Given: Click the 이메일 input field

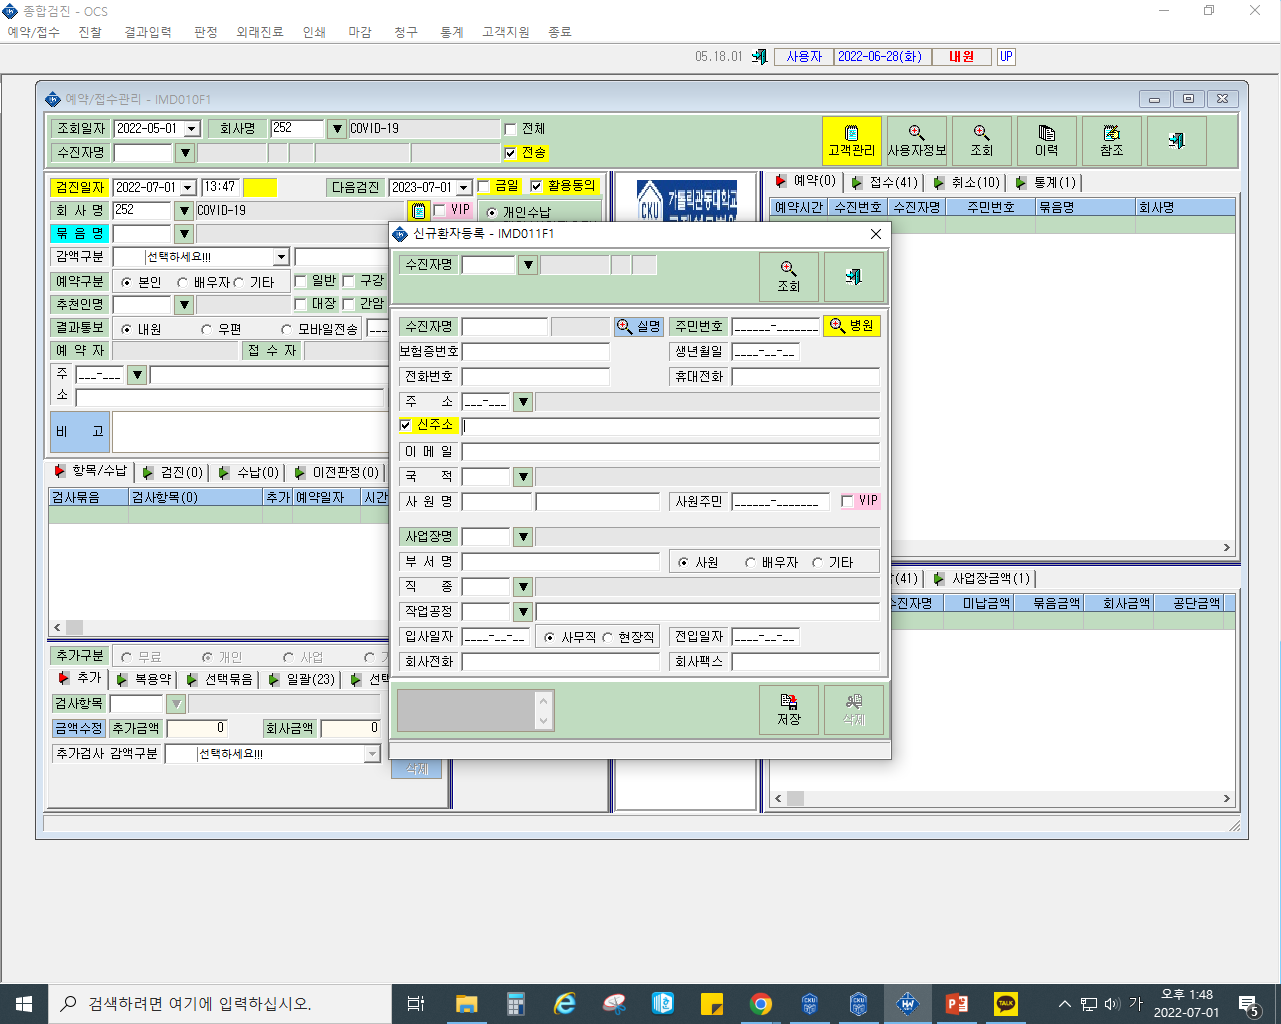Looking at the screenshot, I should tap(671, 452).
